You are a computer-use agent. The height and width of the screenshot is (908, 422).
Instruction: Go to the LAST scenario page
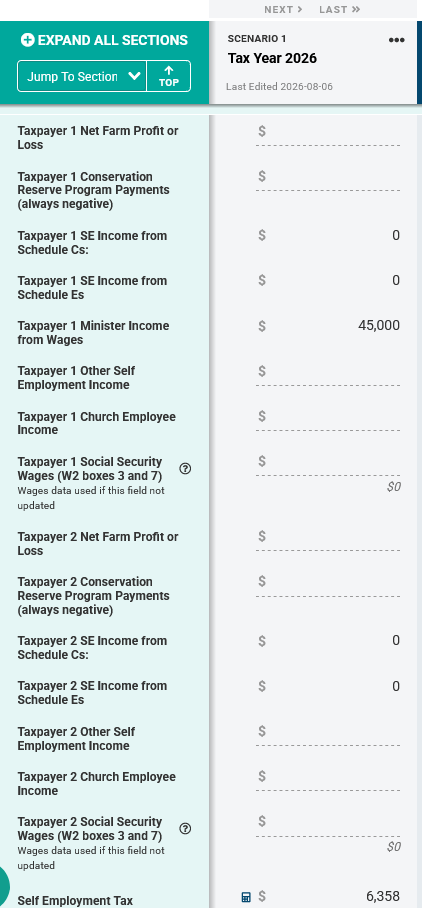pyautogui.click(x=340, y=9)
